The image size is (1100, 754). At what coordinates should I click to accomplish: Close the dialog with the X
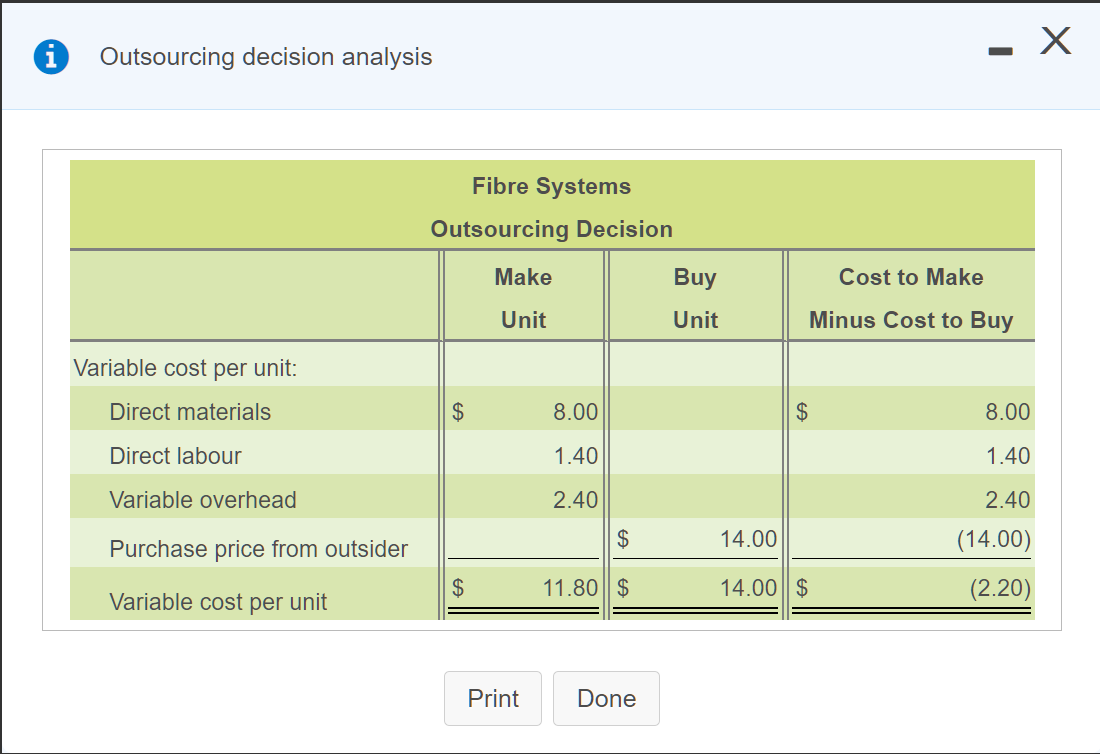[x=1055, y=41]
